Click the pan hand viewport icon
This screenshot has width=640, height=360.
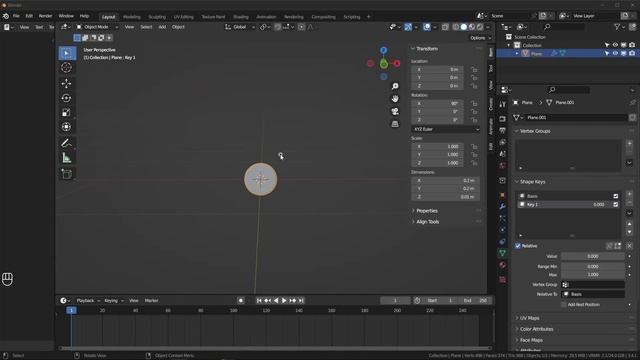395,99
